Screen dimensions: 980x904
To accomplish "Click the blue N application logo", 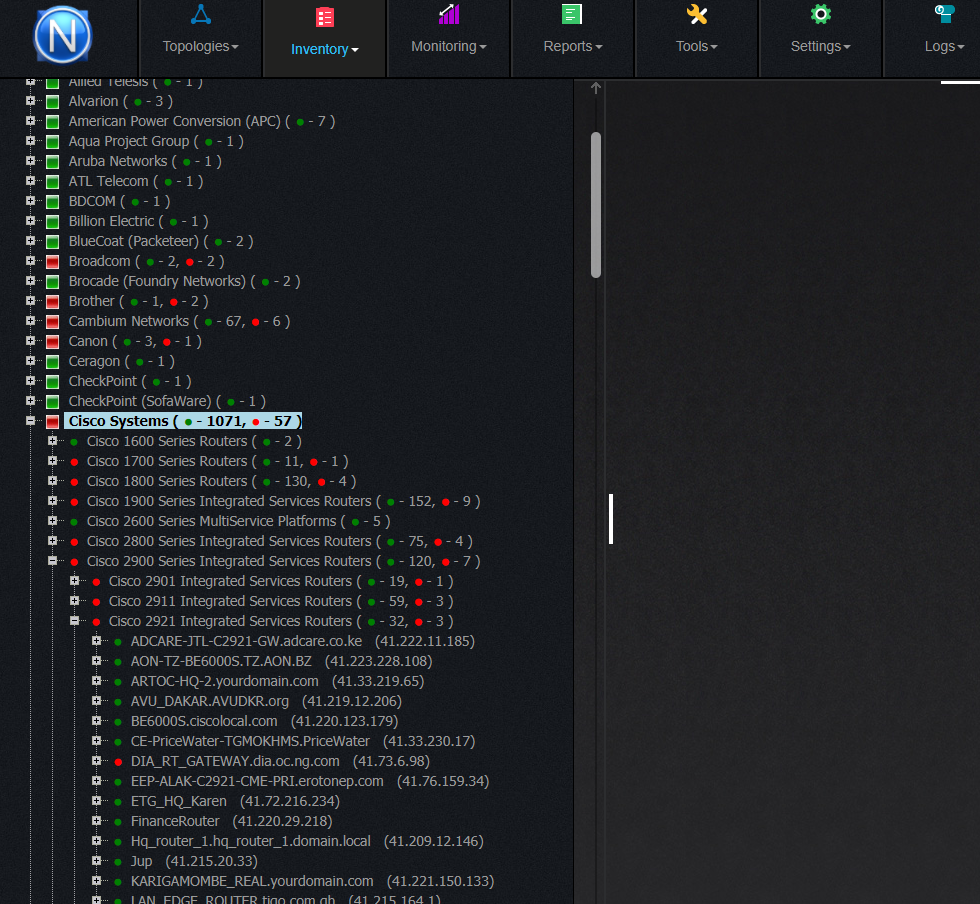I will 62,35.
